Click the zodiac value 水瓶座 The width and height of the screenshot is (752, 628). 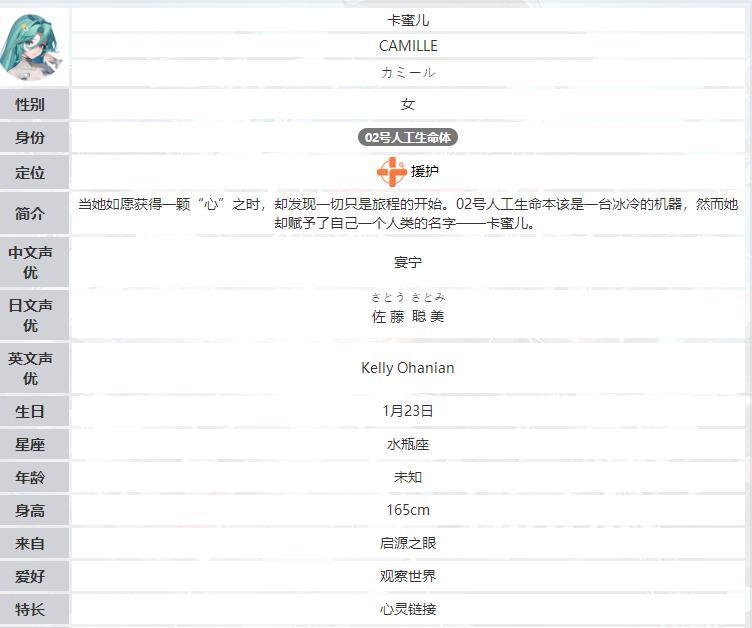pyautogui.click(x=408, y=444)
